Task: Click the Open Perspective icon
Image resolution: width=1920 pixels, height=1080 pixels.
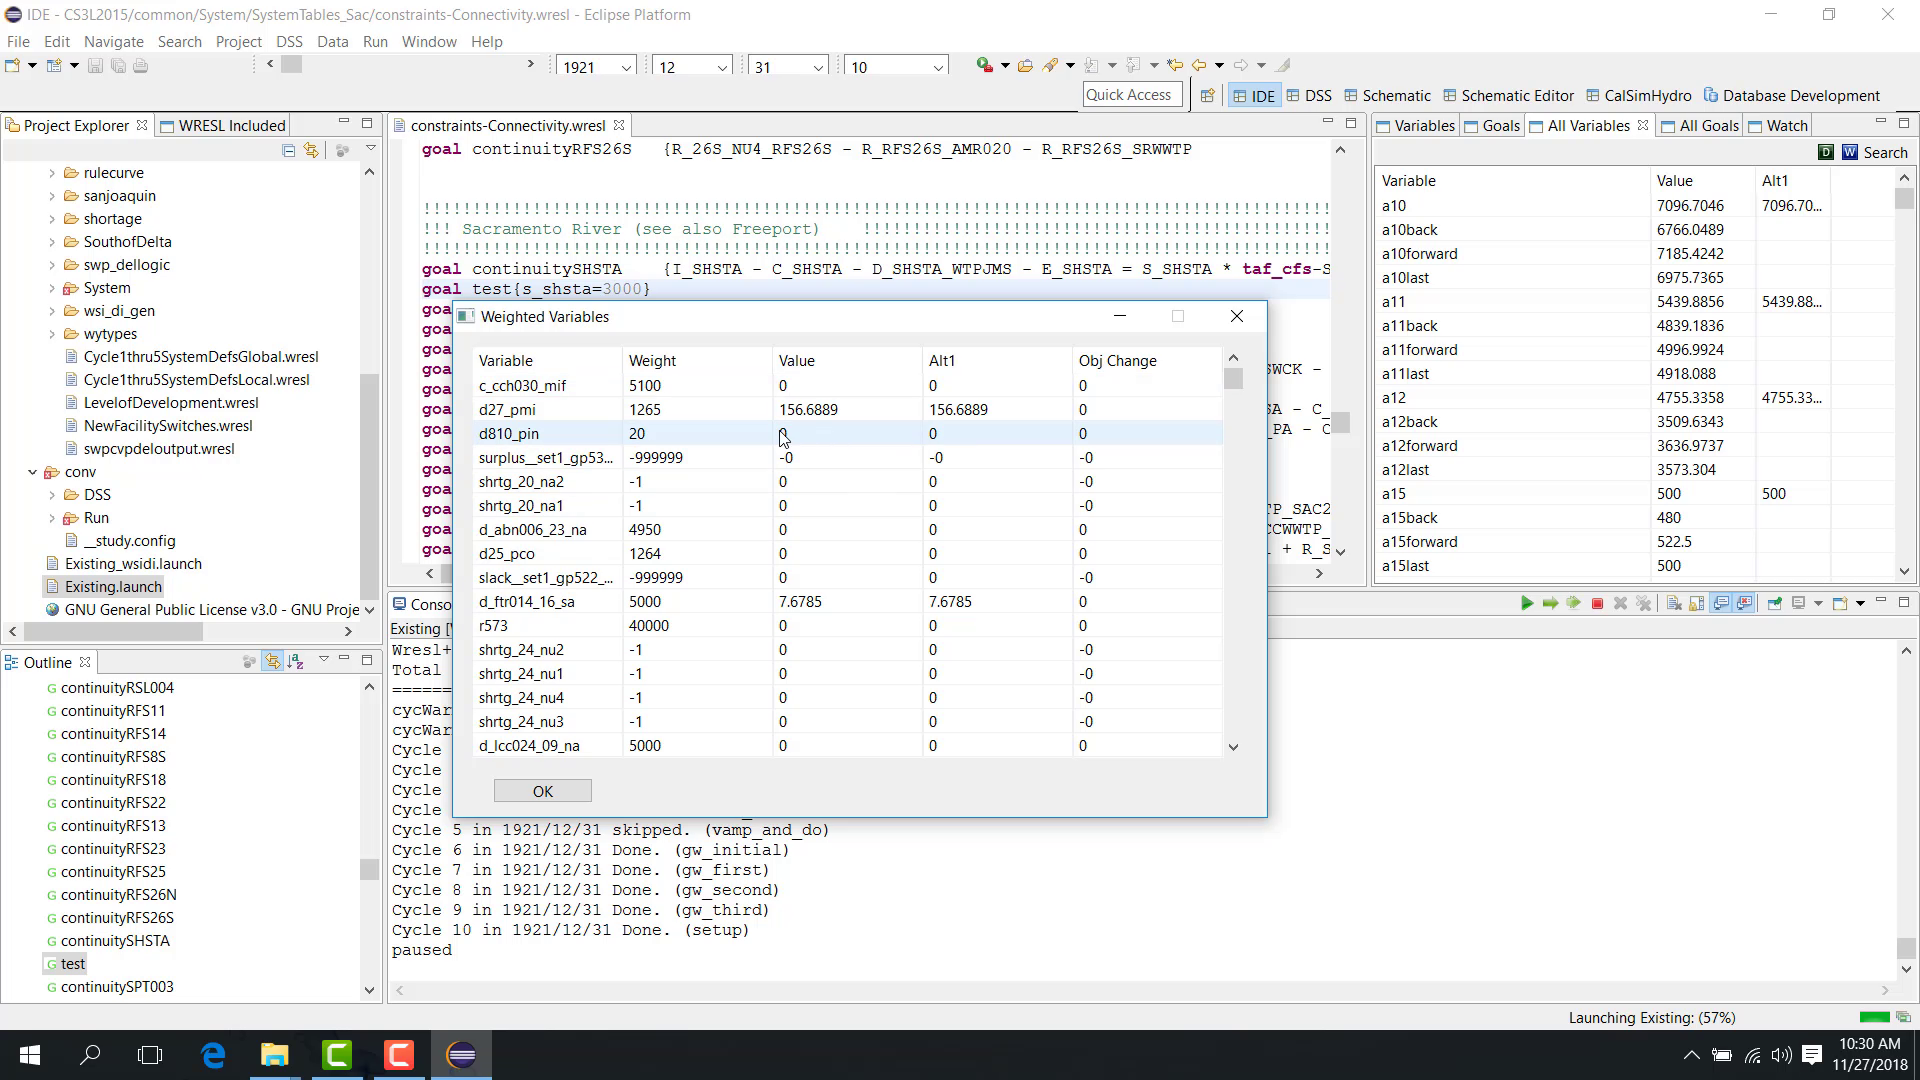Action: tap(1207, 96)
